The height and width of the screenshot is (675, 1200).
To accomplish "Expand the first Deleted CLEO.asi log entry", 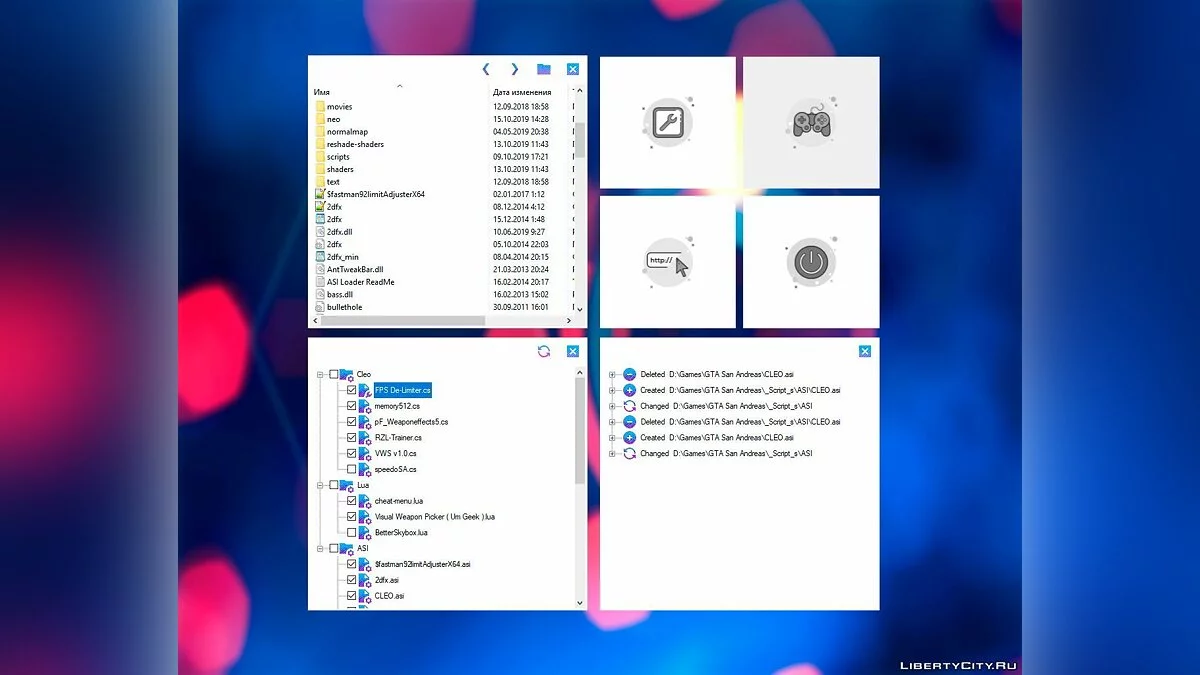I will [611, 374].
